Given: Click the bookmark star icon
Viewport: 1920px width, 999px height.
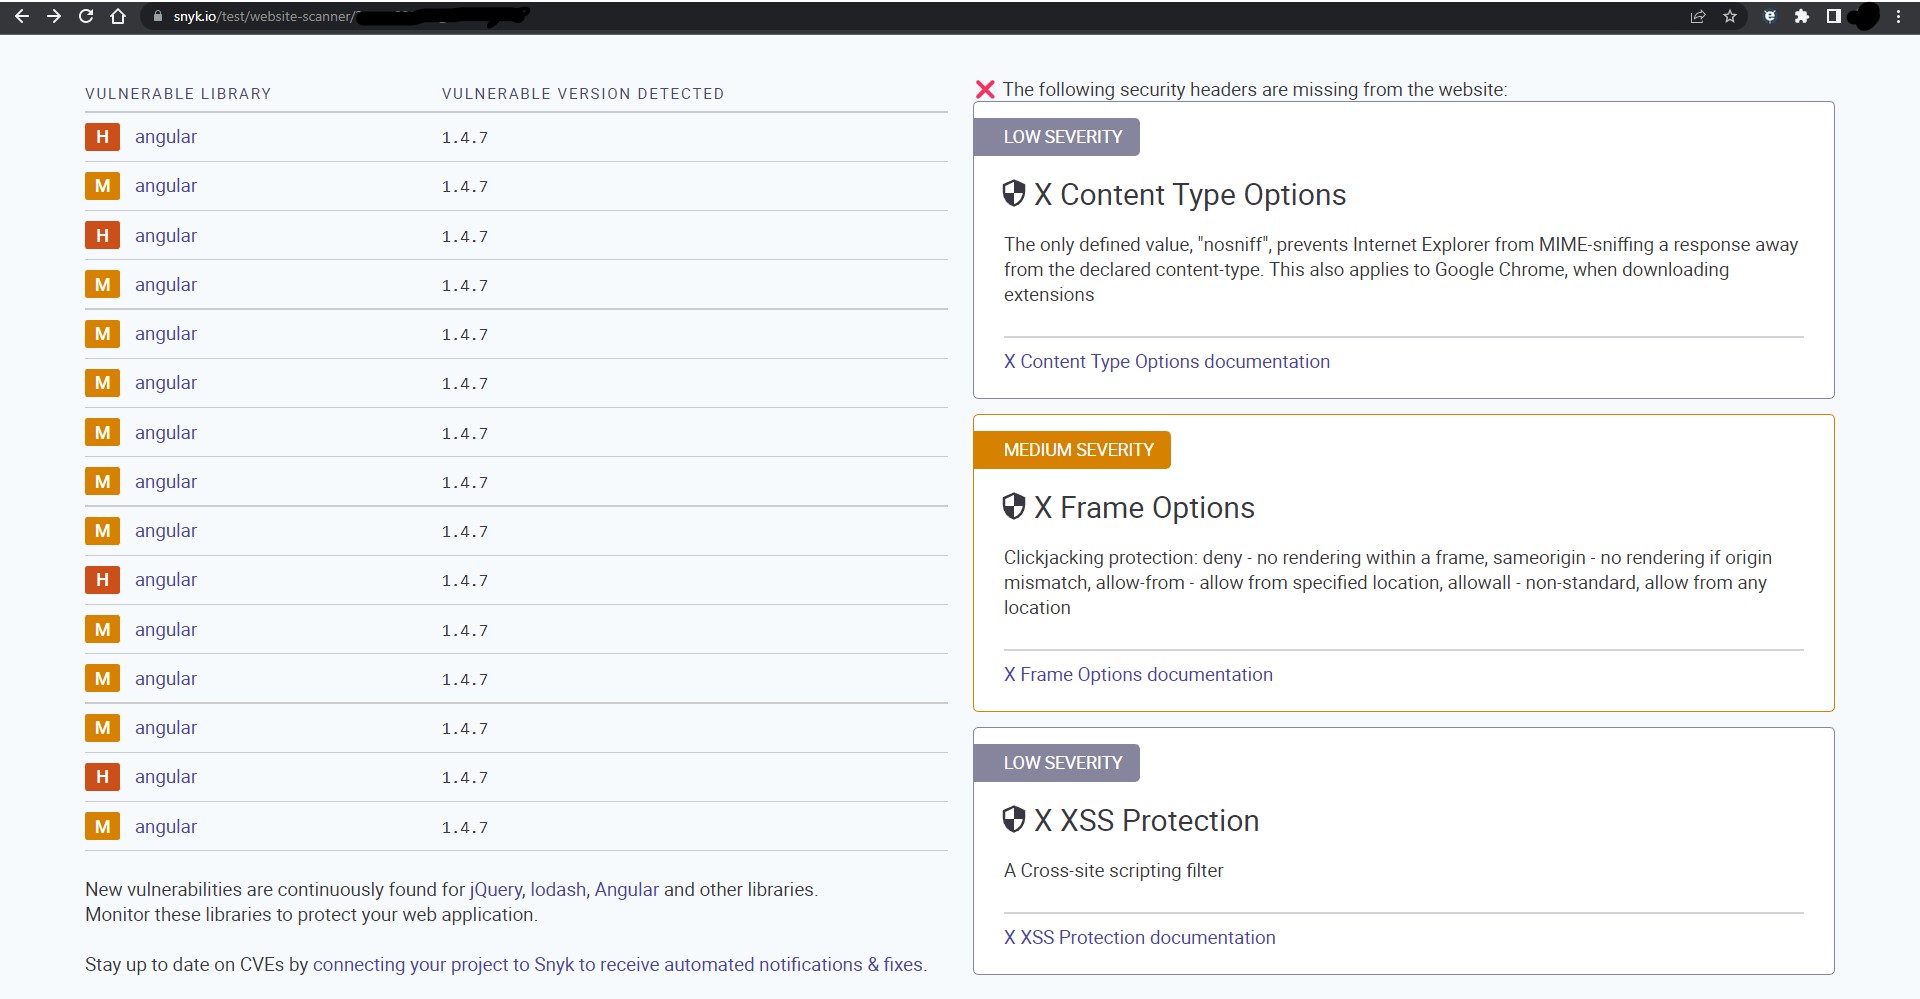Looking at the screenshot, I should [1730, 16].
